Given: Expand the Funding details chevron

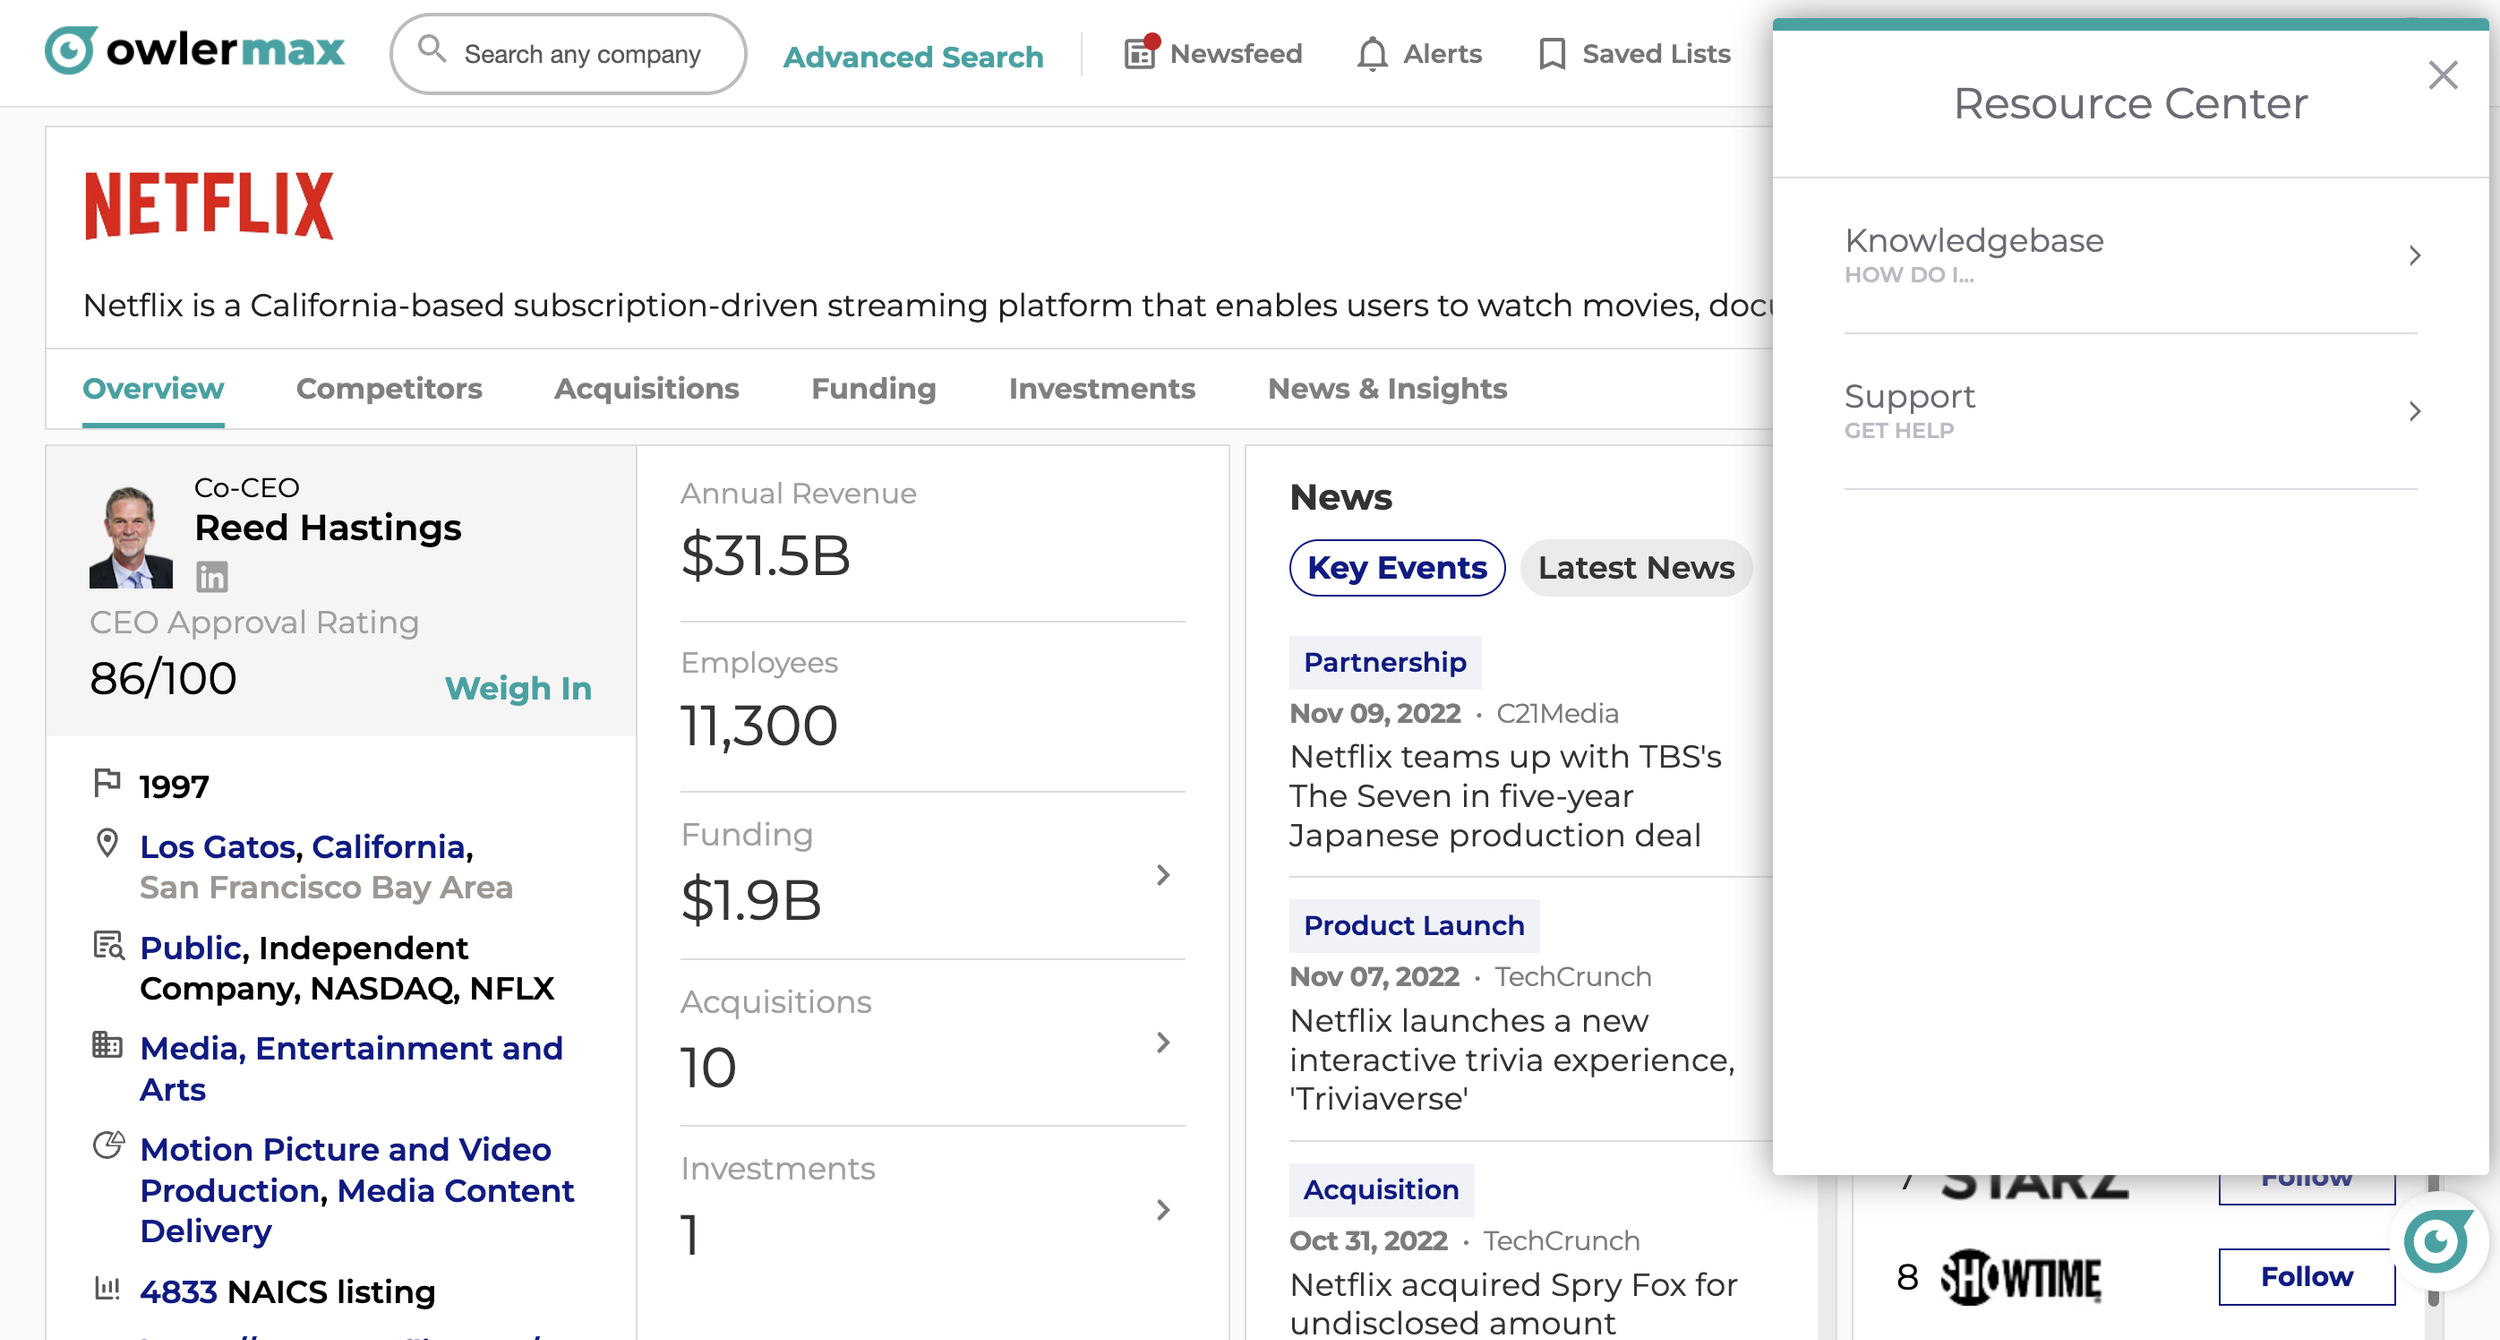Looking at the screenshot, I should click(1162, 875).
